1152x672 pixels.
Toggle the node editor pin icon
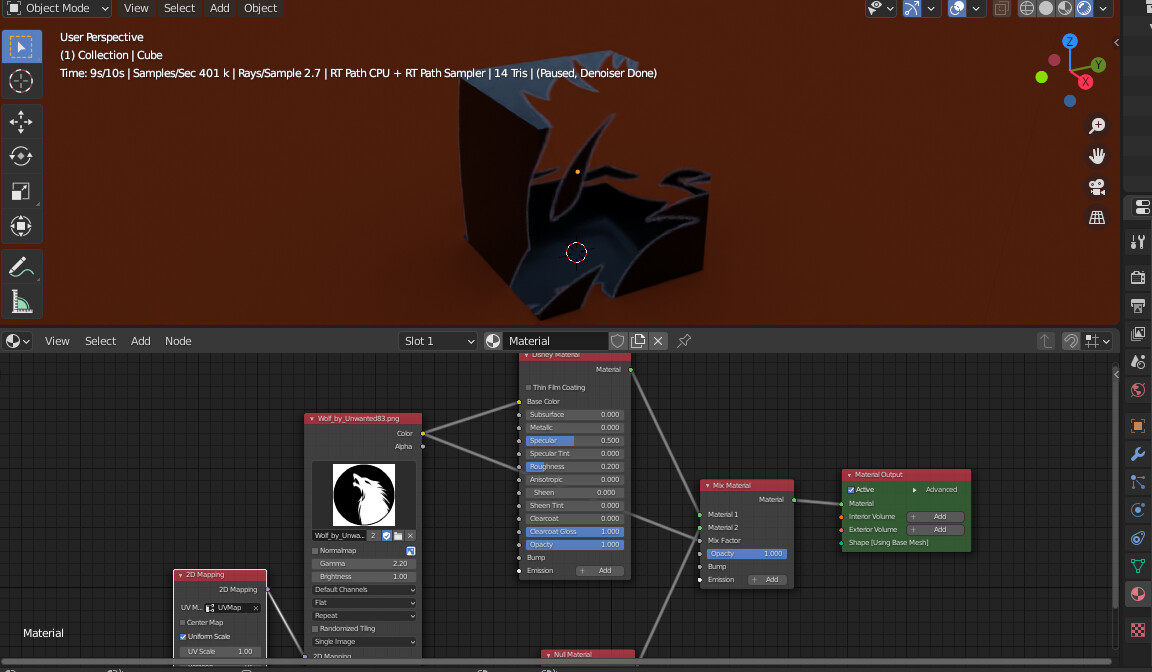[684, 341]
